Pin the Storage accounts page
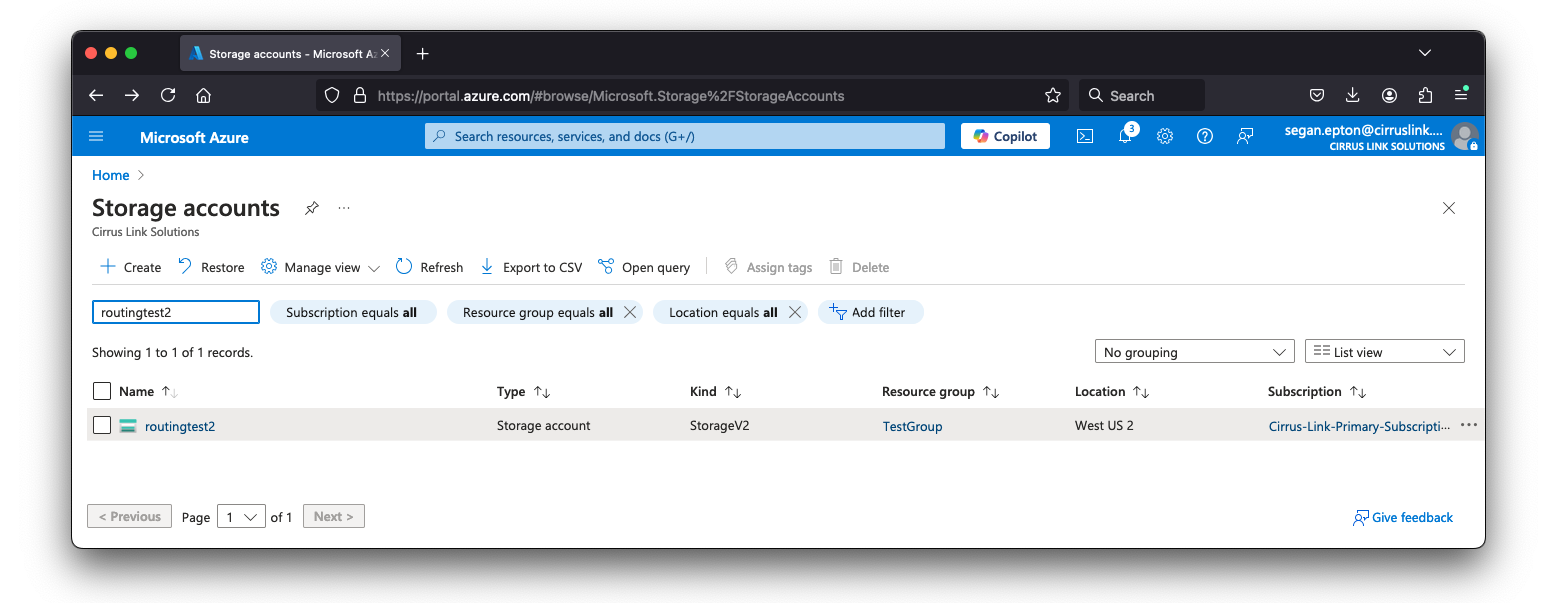 [x=312, y=208]
